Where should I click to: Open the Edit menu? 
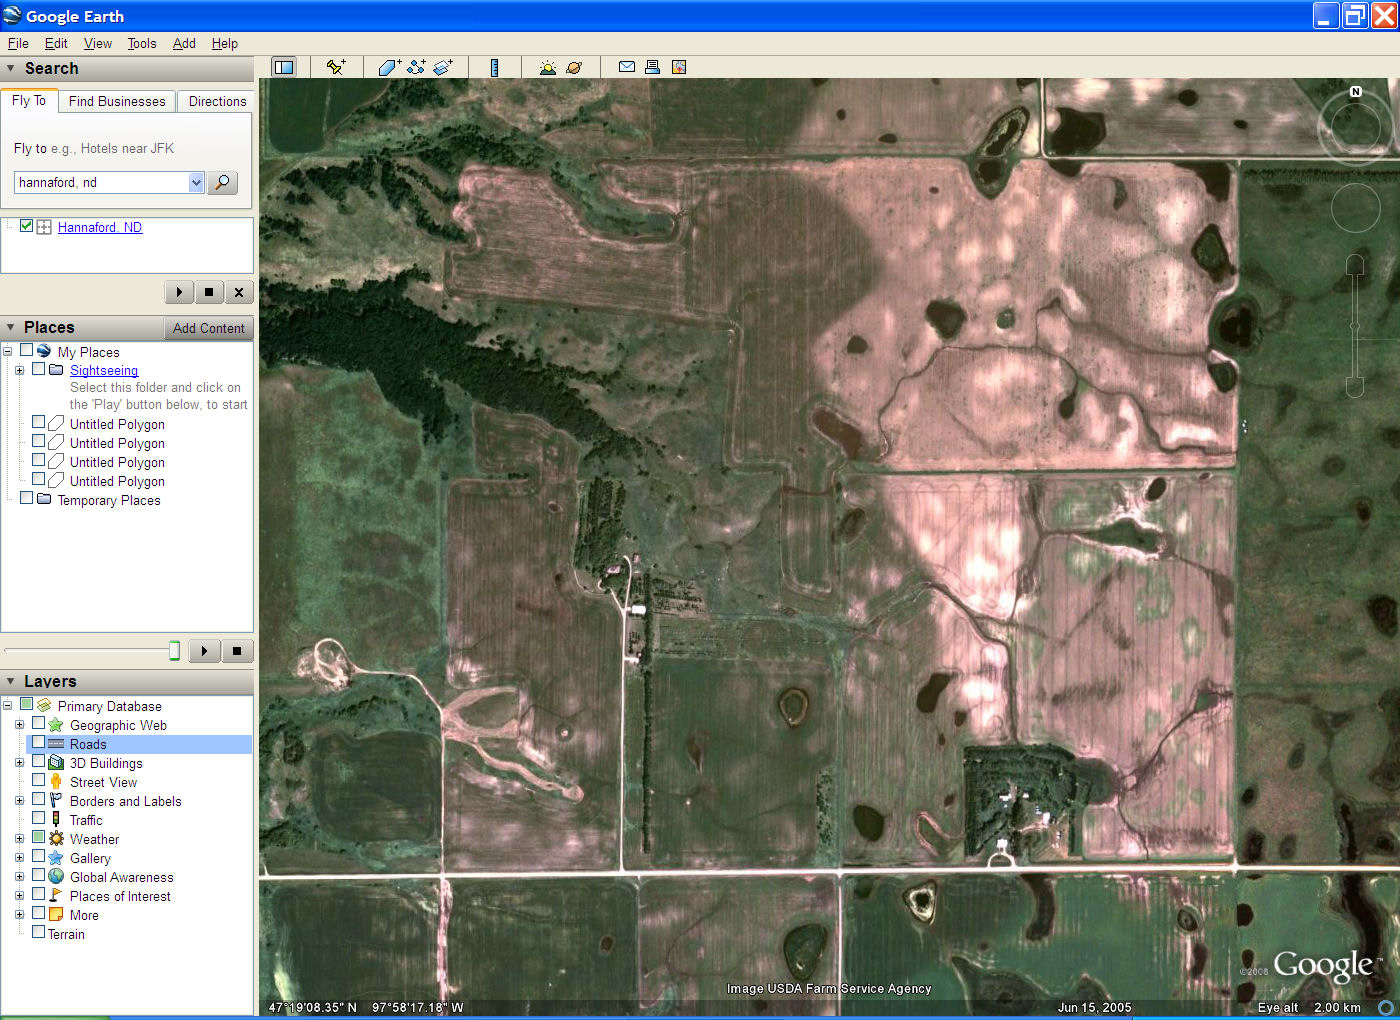tap(56, 43)
